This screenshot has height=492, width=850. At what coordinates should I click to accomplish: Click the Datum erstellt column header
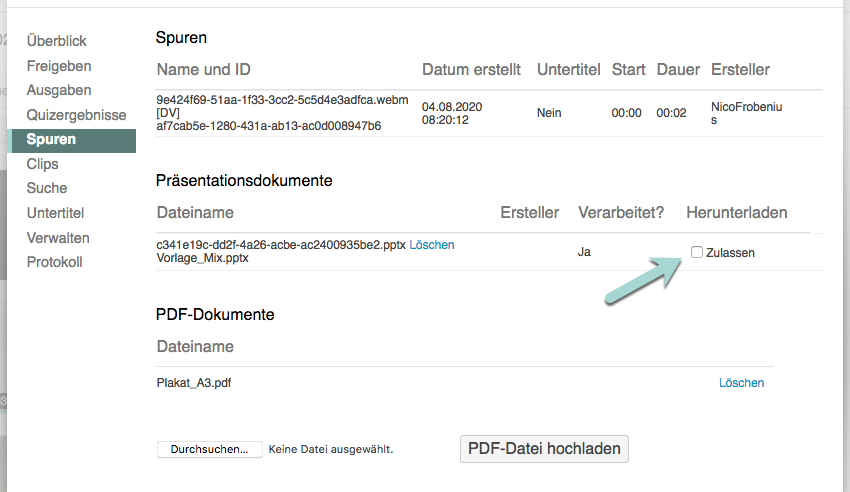(x=471, y=70)
